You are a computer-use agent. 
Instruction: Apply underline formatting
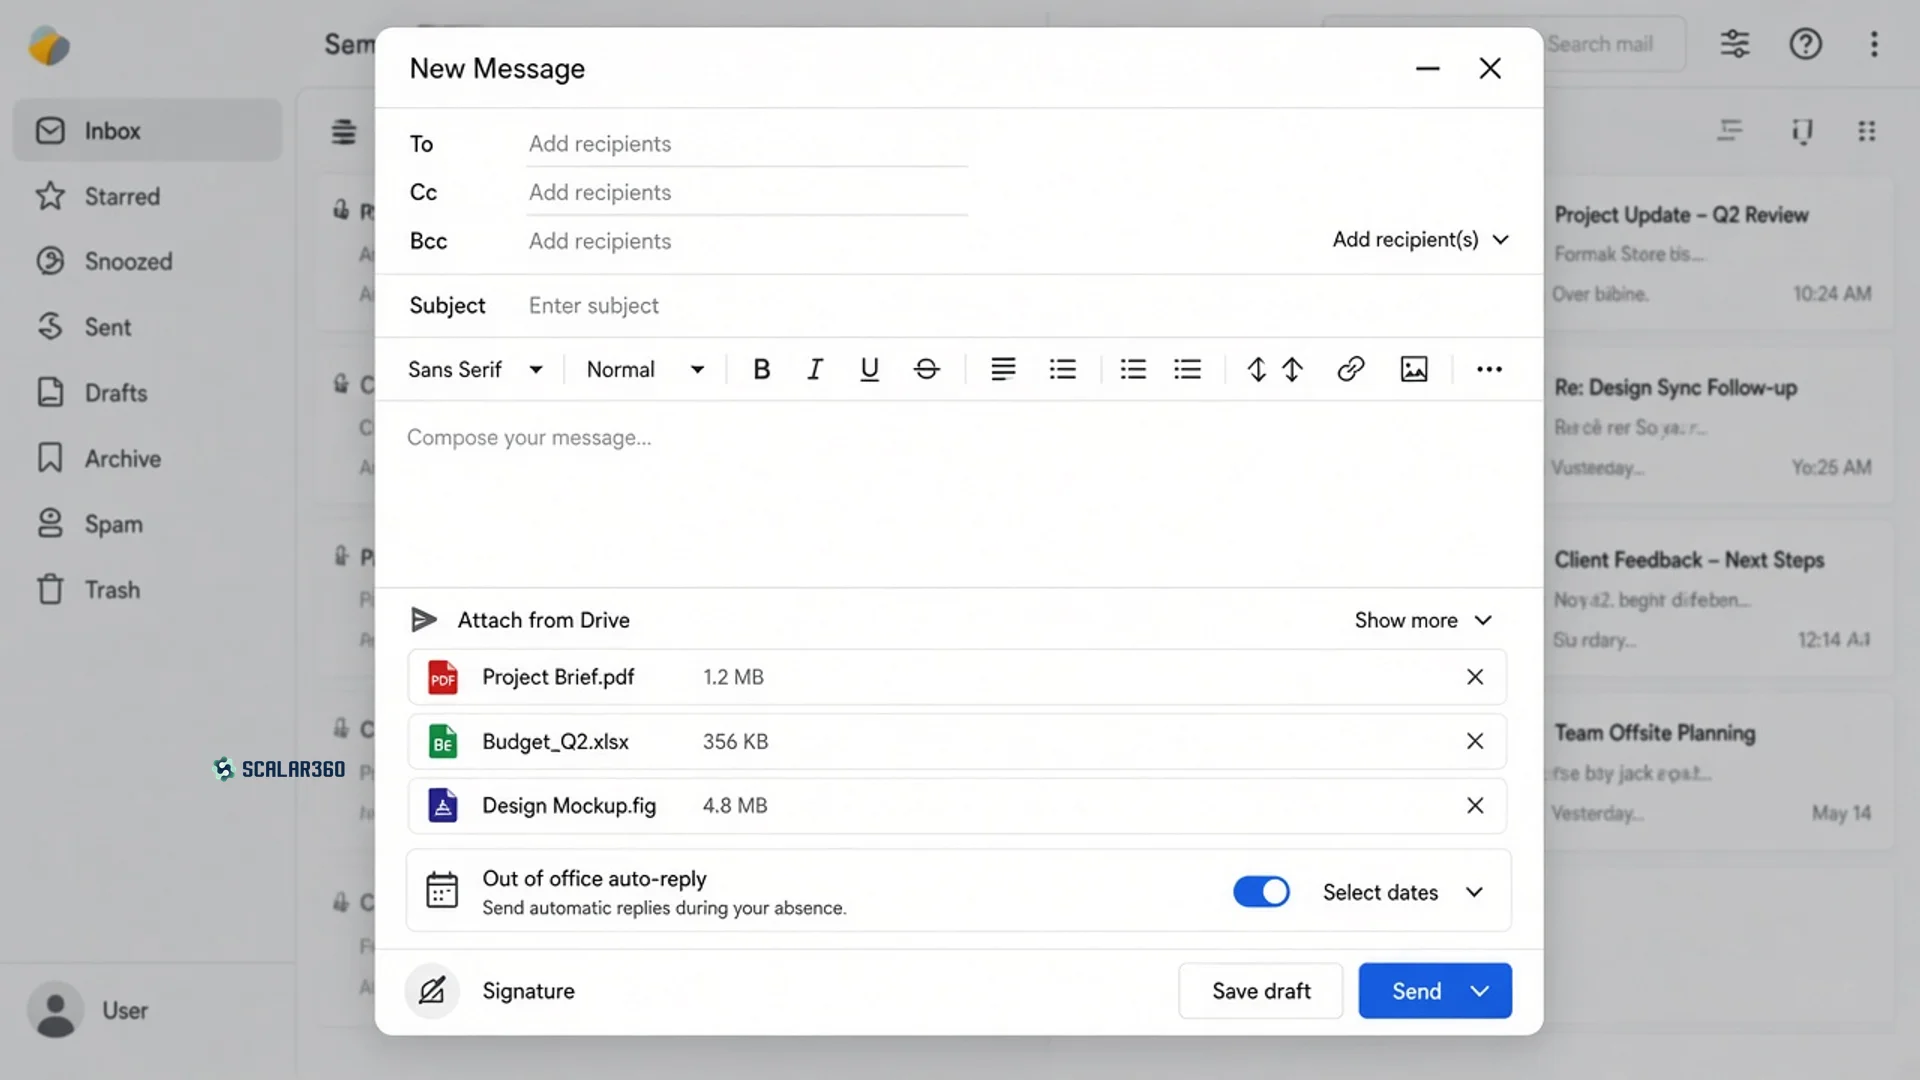869,369
